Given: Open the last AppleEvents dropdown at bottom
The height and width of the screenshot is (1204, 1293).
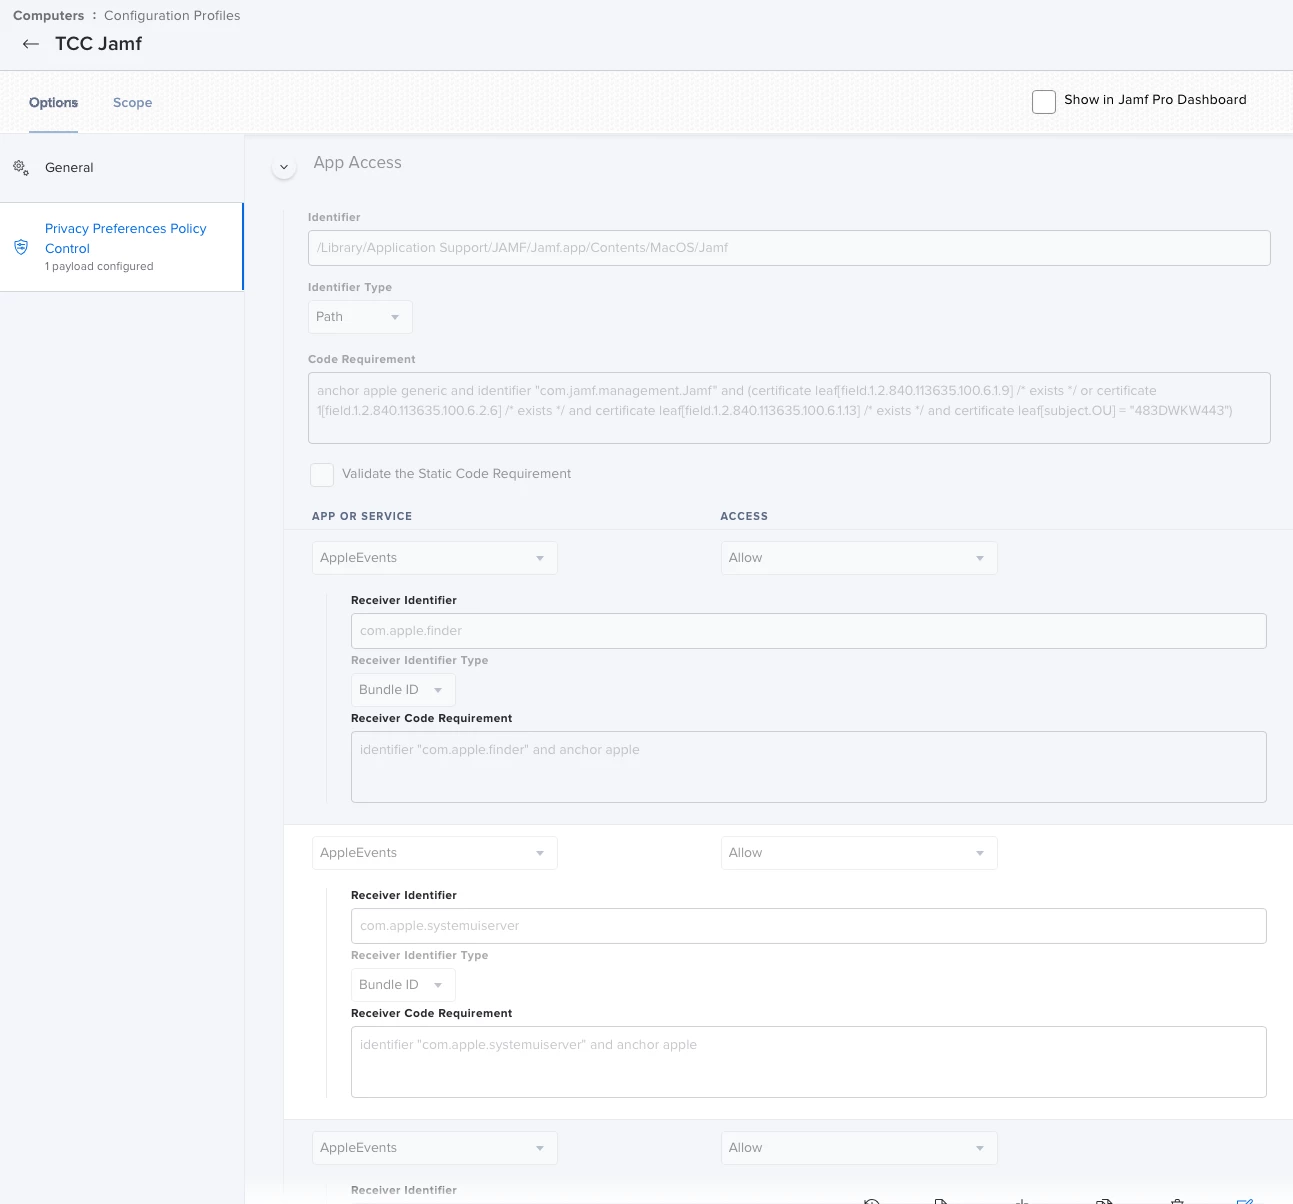Looking at the screenshot, I should click(x=434, y=1148).
